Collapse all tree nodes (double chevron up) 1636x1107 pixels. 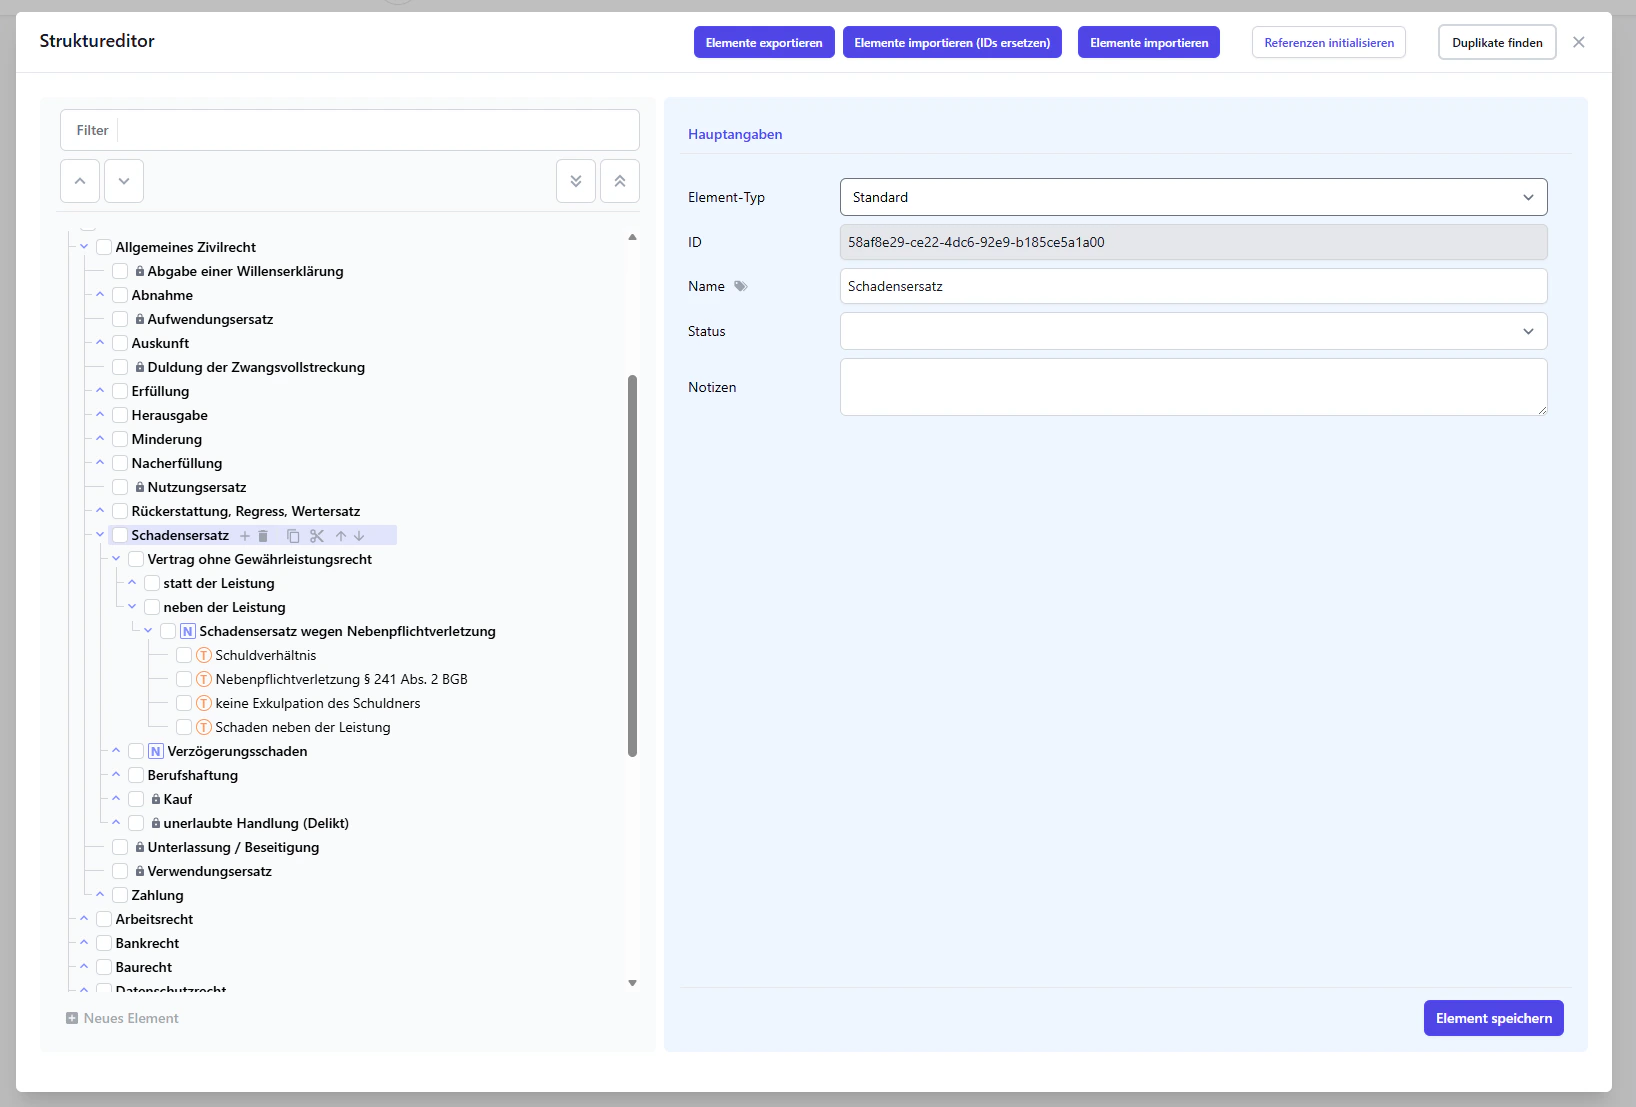620,181
